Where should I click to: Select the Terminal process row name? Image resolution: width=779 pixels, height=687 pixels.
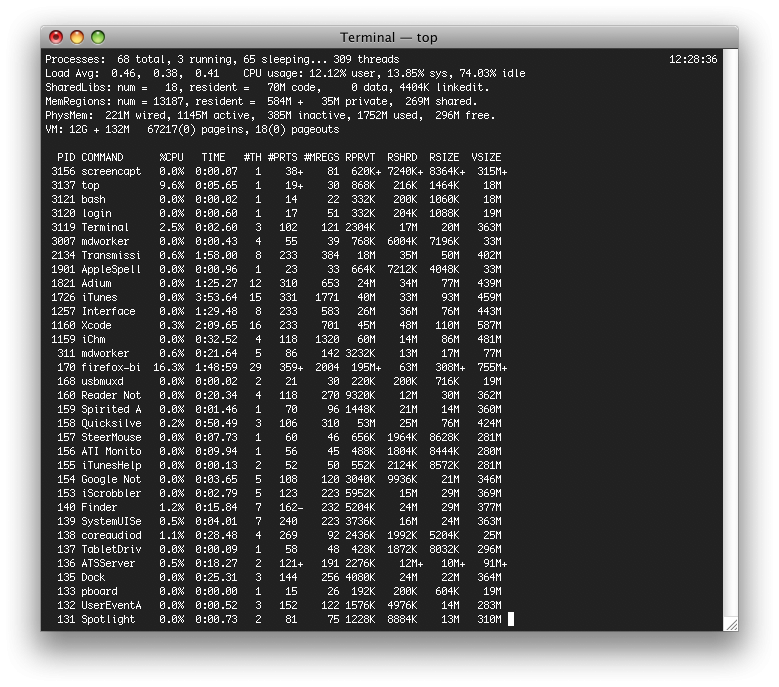click(x=105, y=228)
